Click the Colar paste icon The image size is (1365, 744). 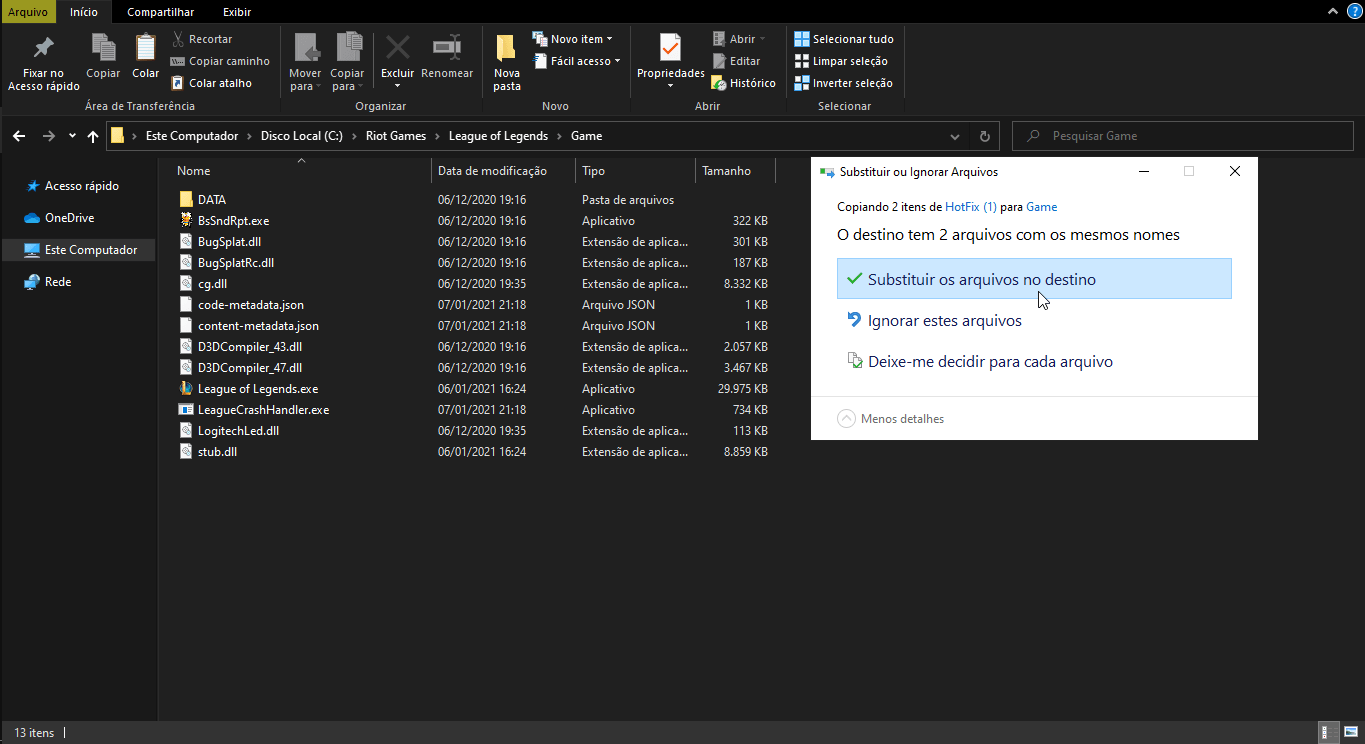point(145,57)
